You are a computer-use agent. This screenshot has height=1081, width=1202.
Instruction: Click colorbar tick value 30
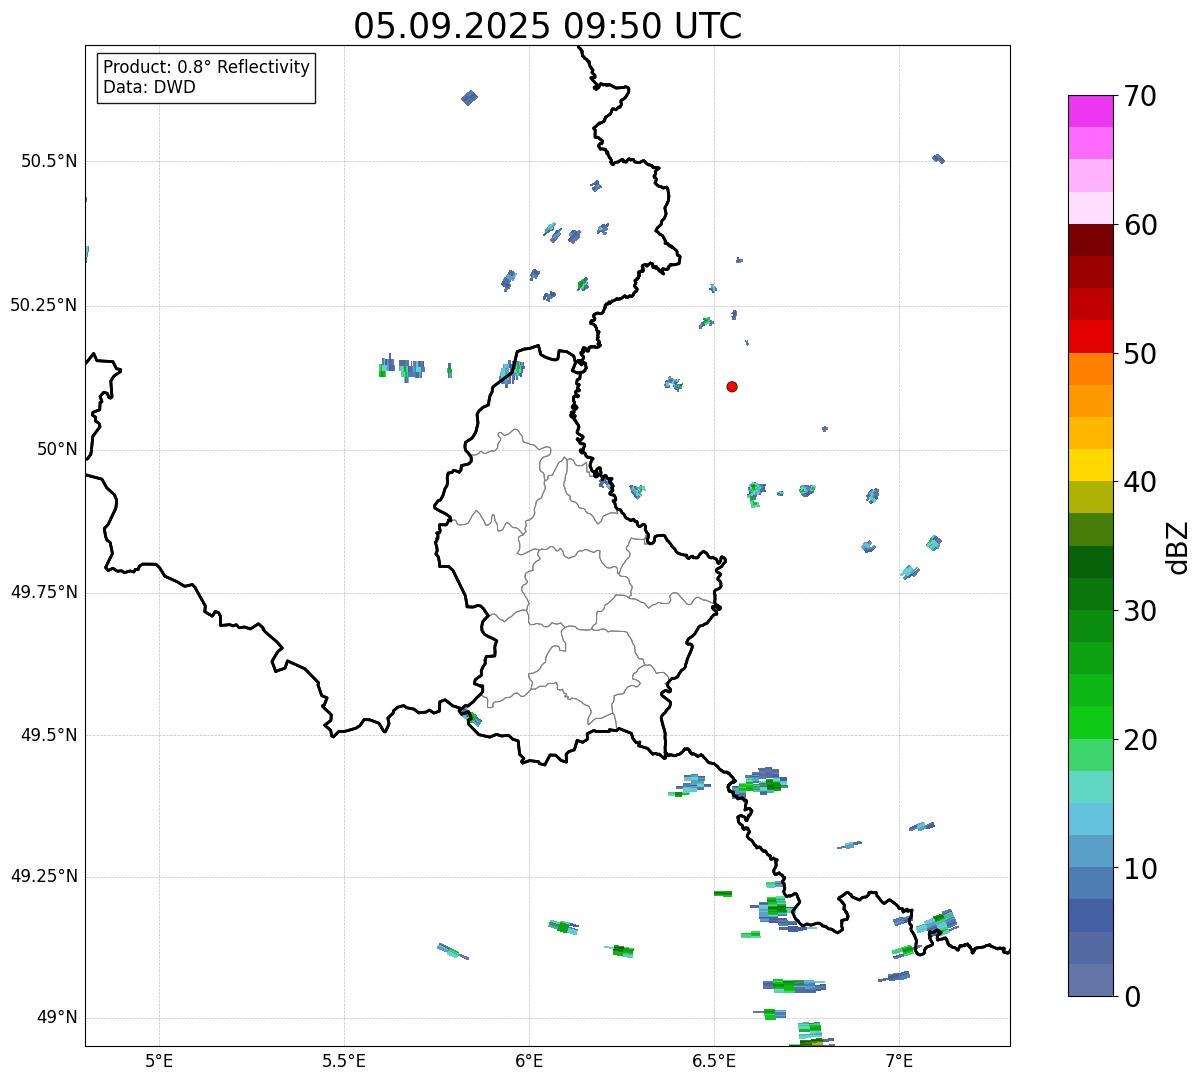click(1140, 611)
